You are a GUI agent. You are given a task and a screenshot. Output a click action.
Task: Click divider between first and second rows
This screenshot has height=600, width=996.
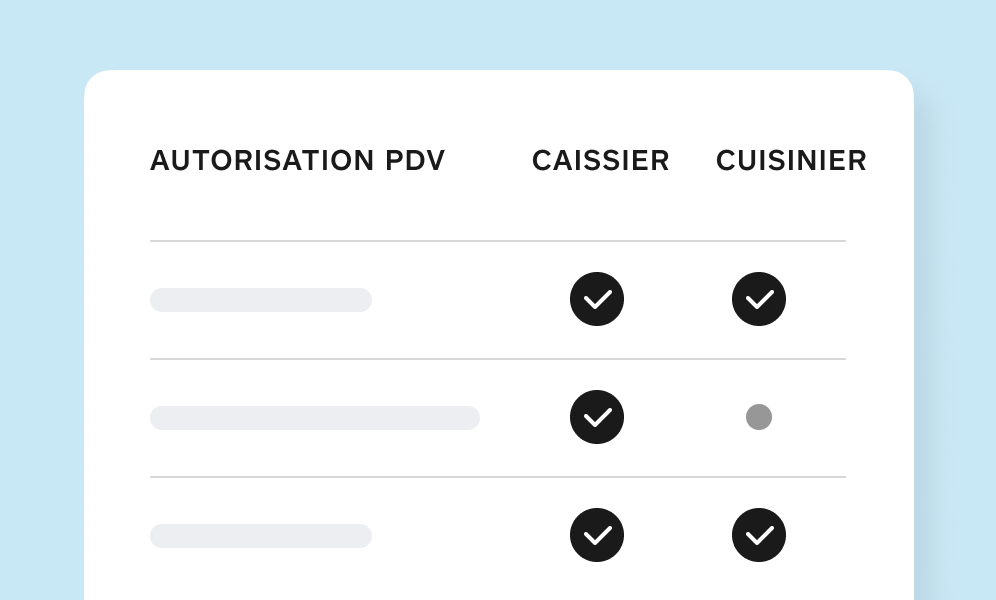(x=498, y=359)
